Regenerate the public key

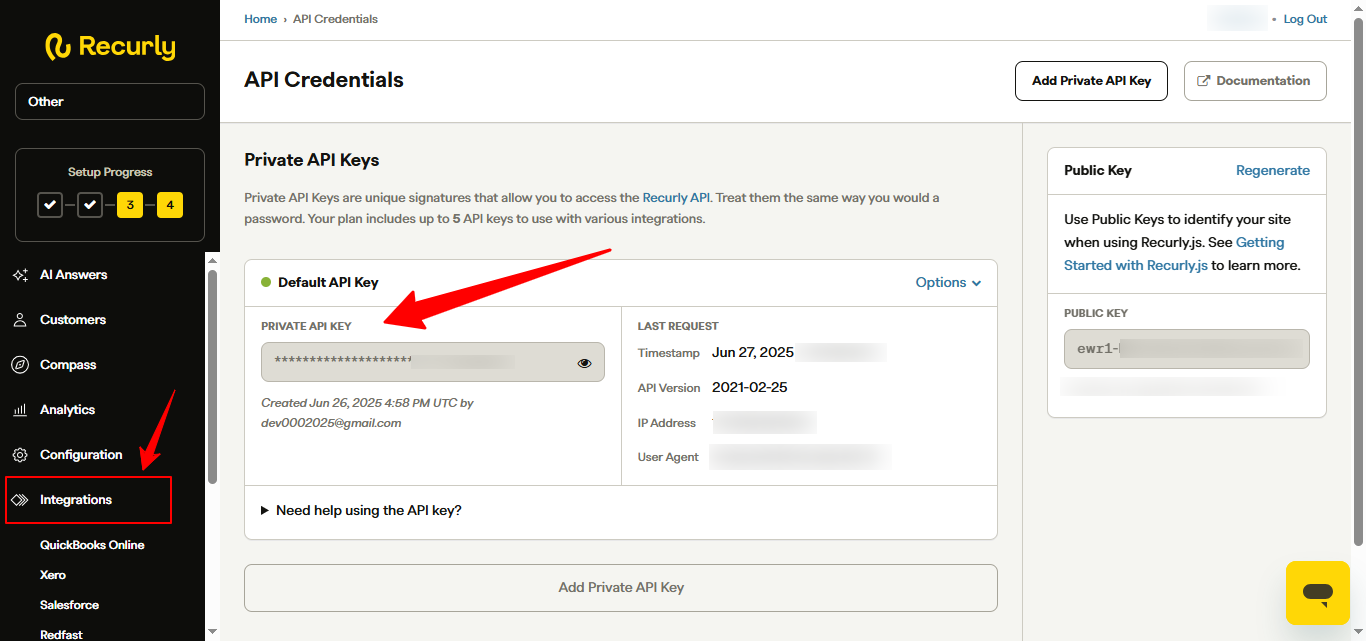1273,171
